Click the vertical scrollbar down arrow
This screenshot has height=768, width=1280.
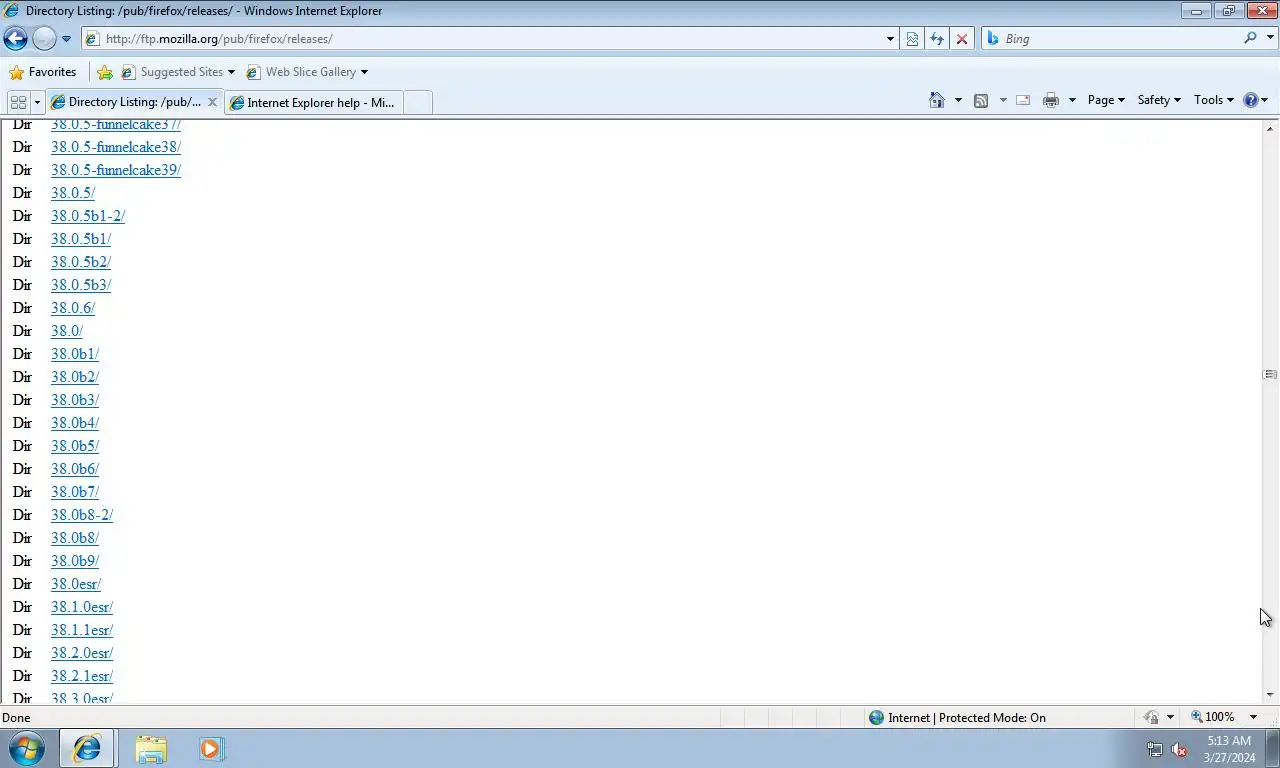[1270, 695]
